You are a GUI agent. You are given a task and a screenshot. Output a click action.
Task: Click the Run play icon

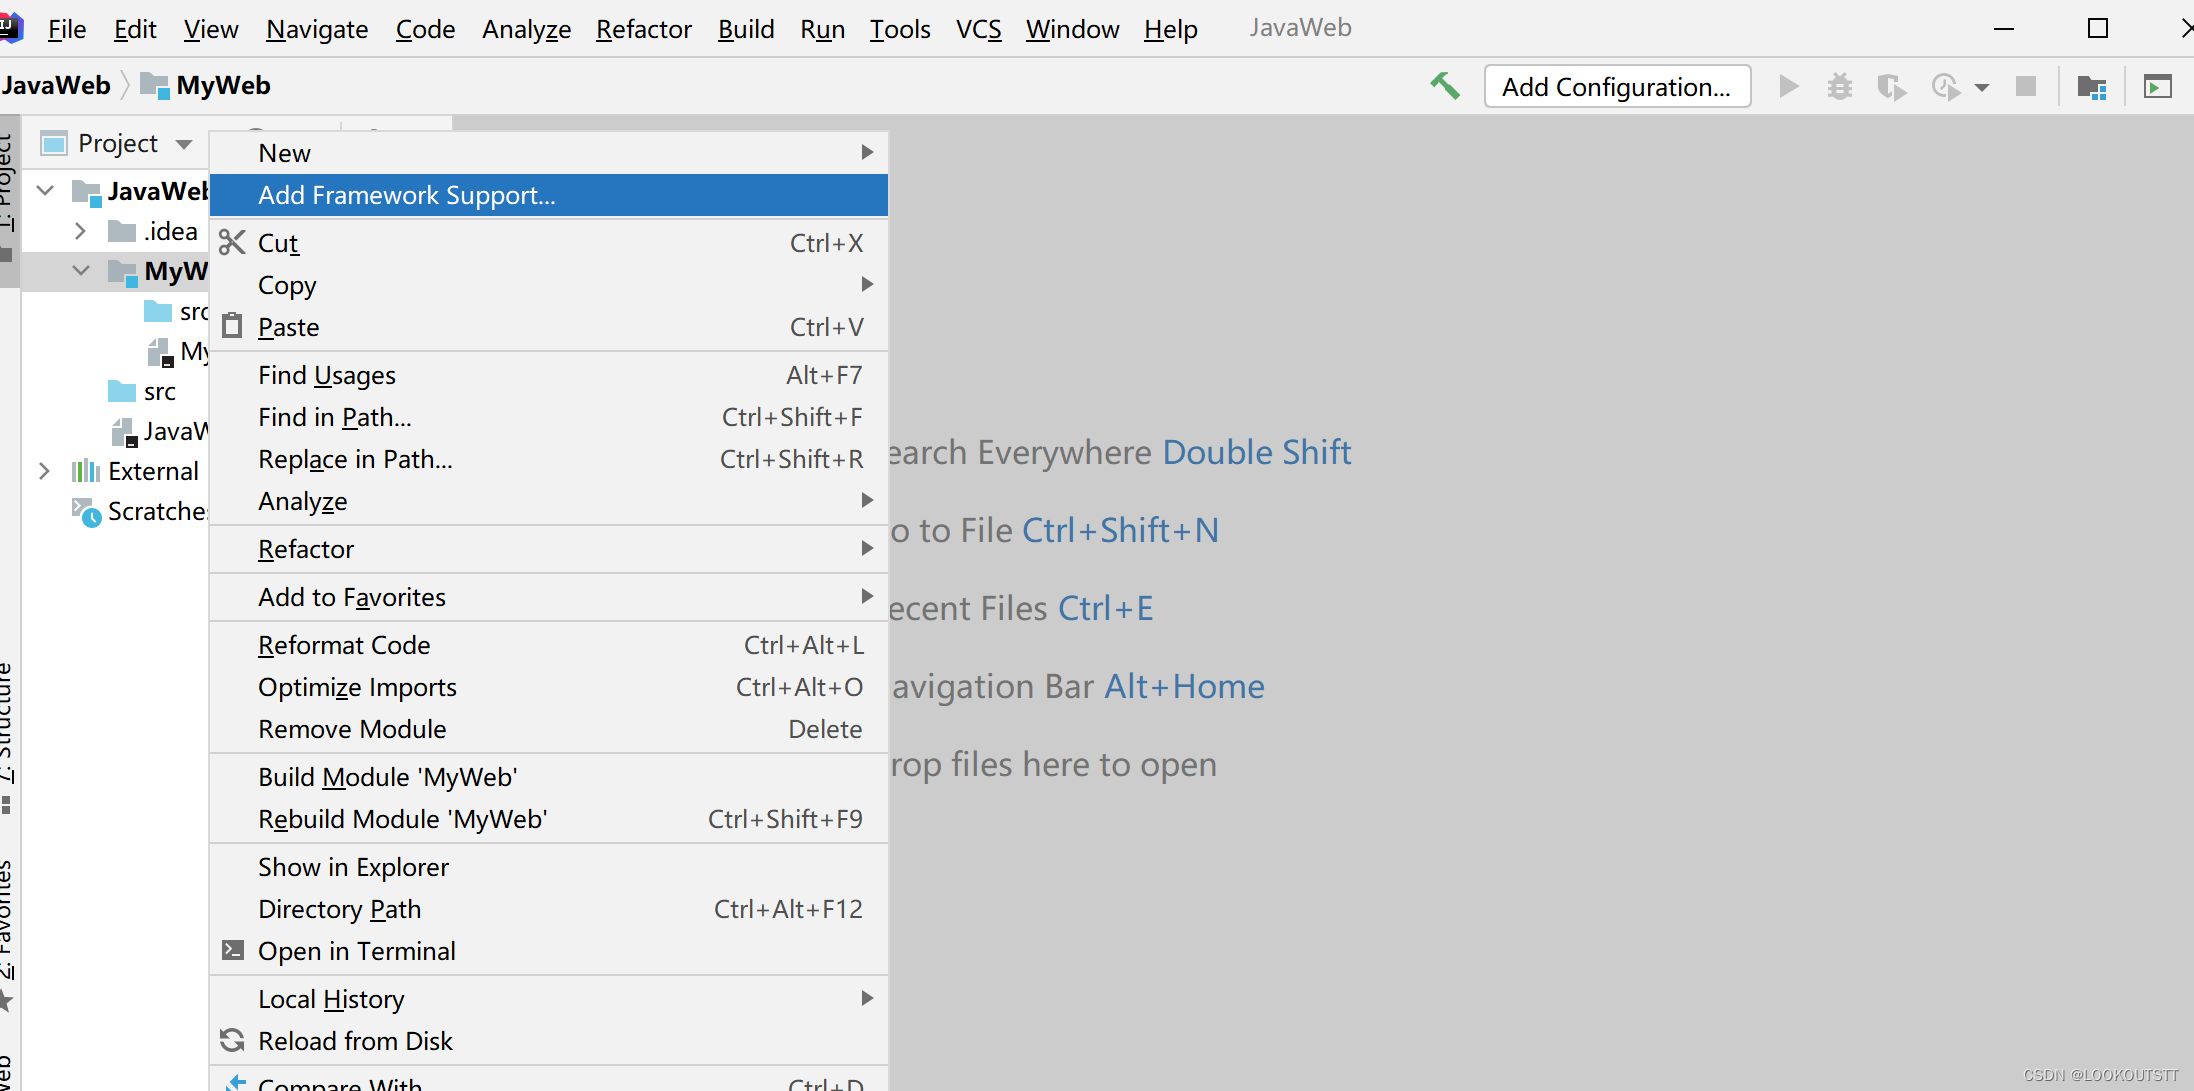tap(1789, 86)
